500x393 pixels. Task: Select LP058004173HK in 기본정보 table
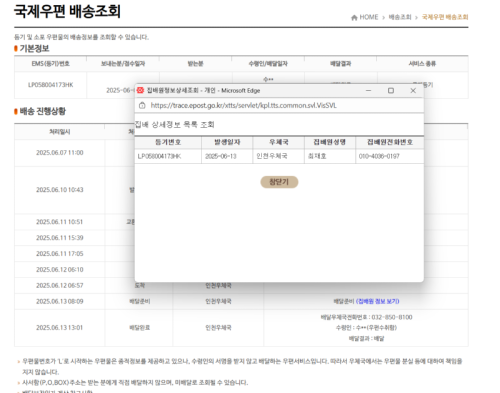51,85
